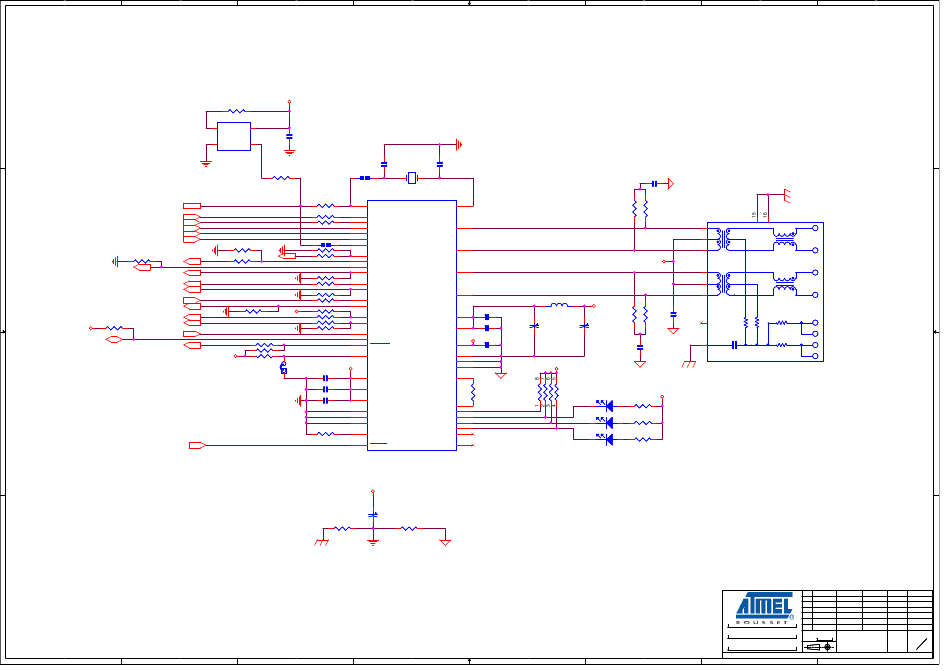This screenshot has height=671, width=950.
Task: Click the Atmel logo in the title block
Action: point(764,607)
